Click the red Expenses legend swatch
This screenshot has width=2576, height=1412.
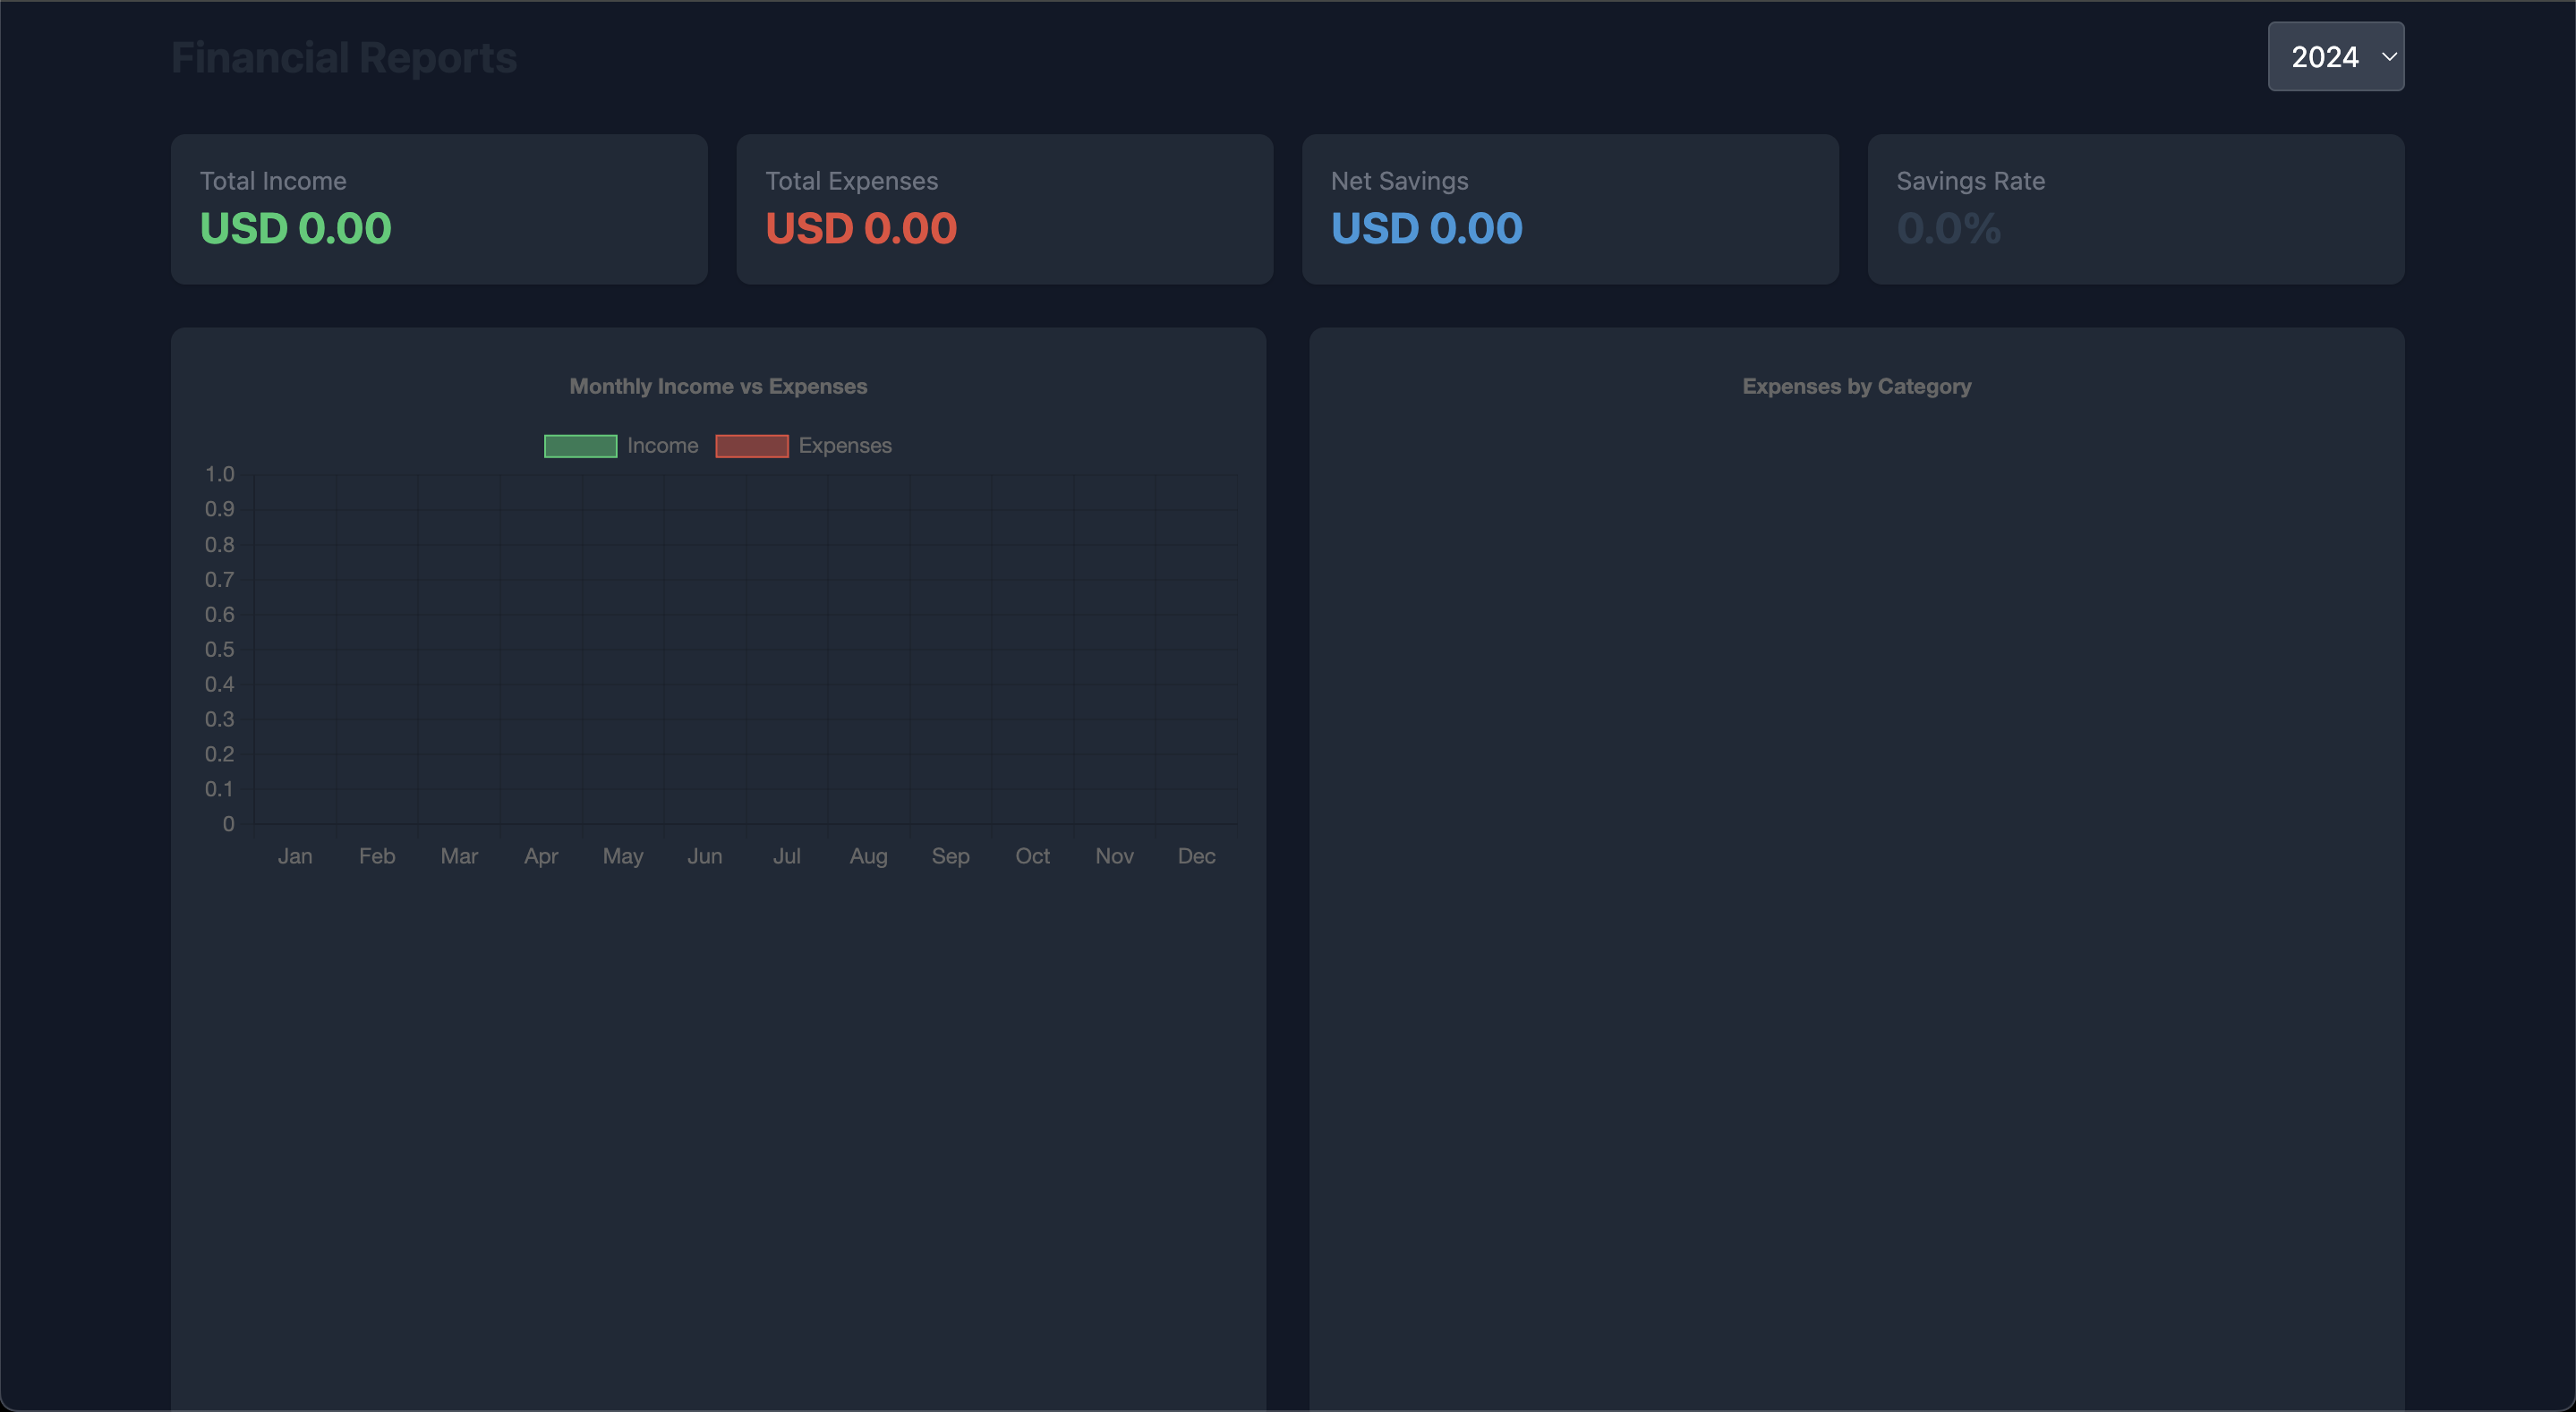(x=752, y=446)
